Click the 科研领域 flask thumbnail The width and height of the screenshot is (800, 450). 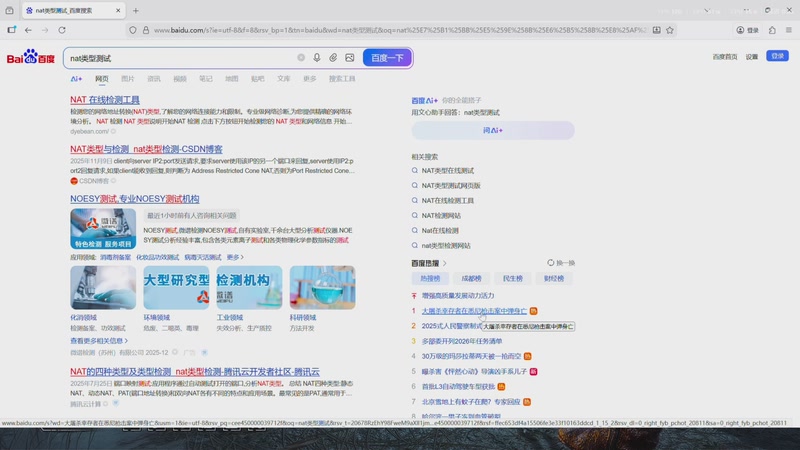point(322,287)
